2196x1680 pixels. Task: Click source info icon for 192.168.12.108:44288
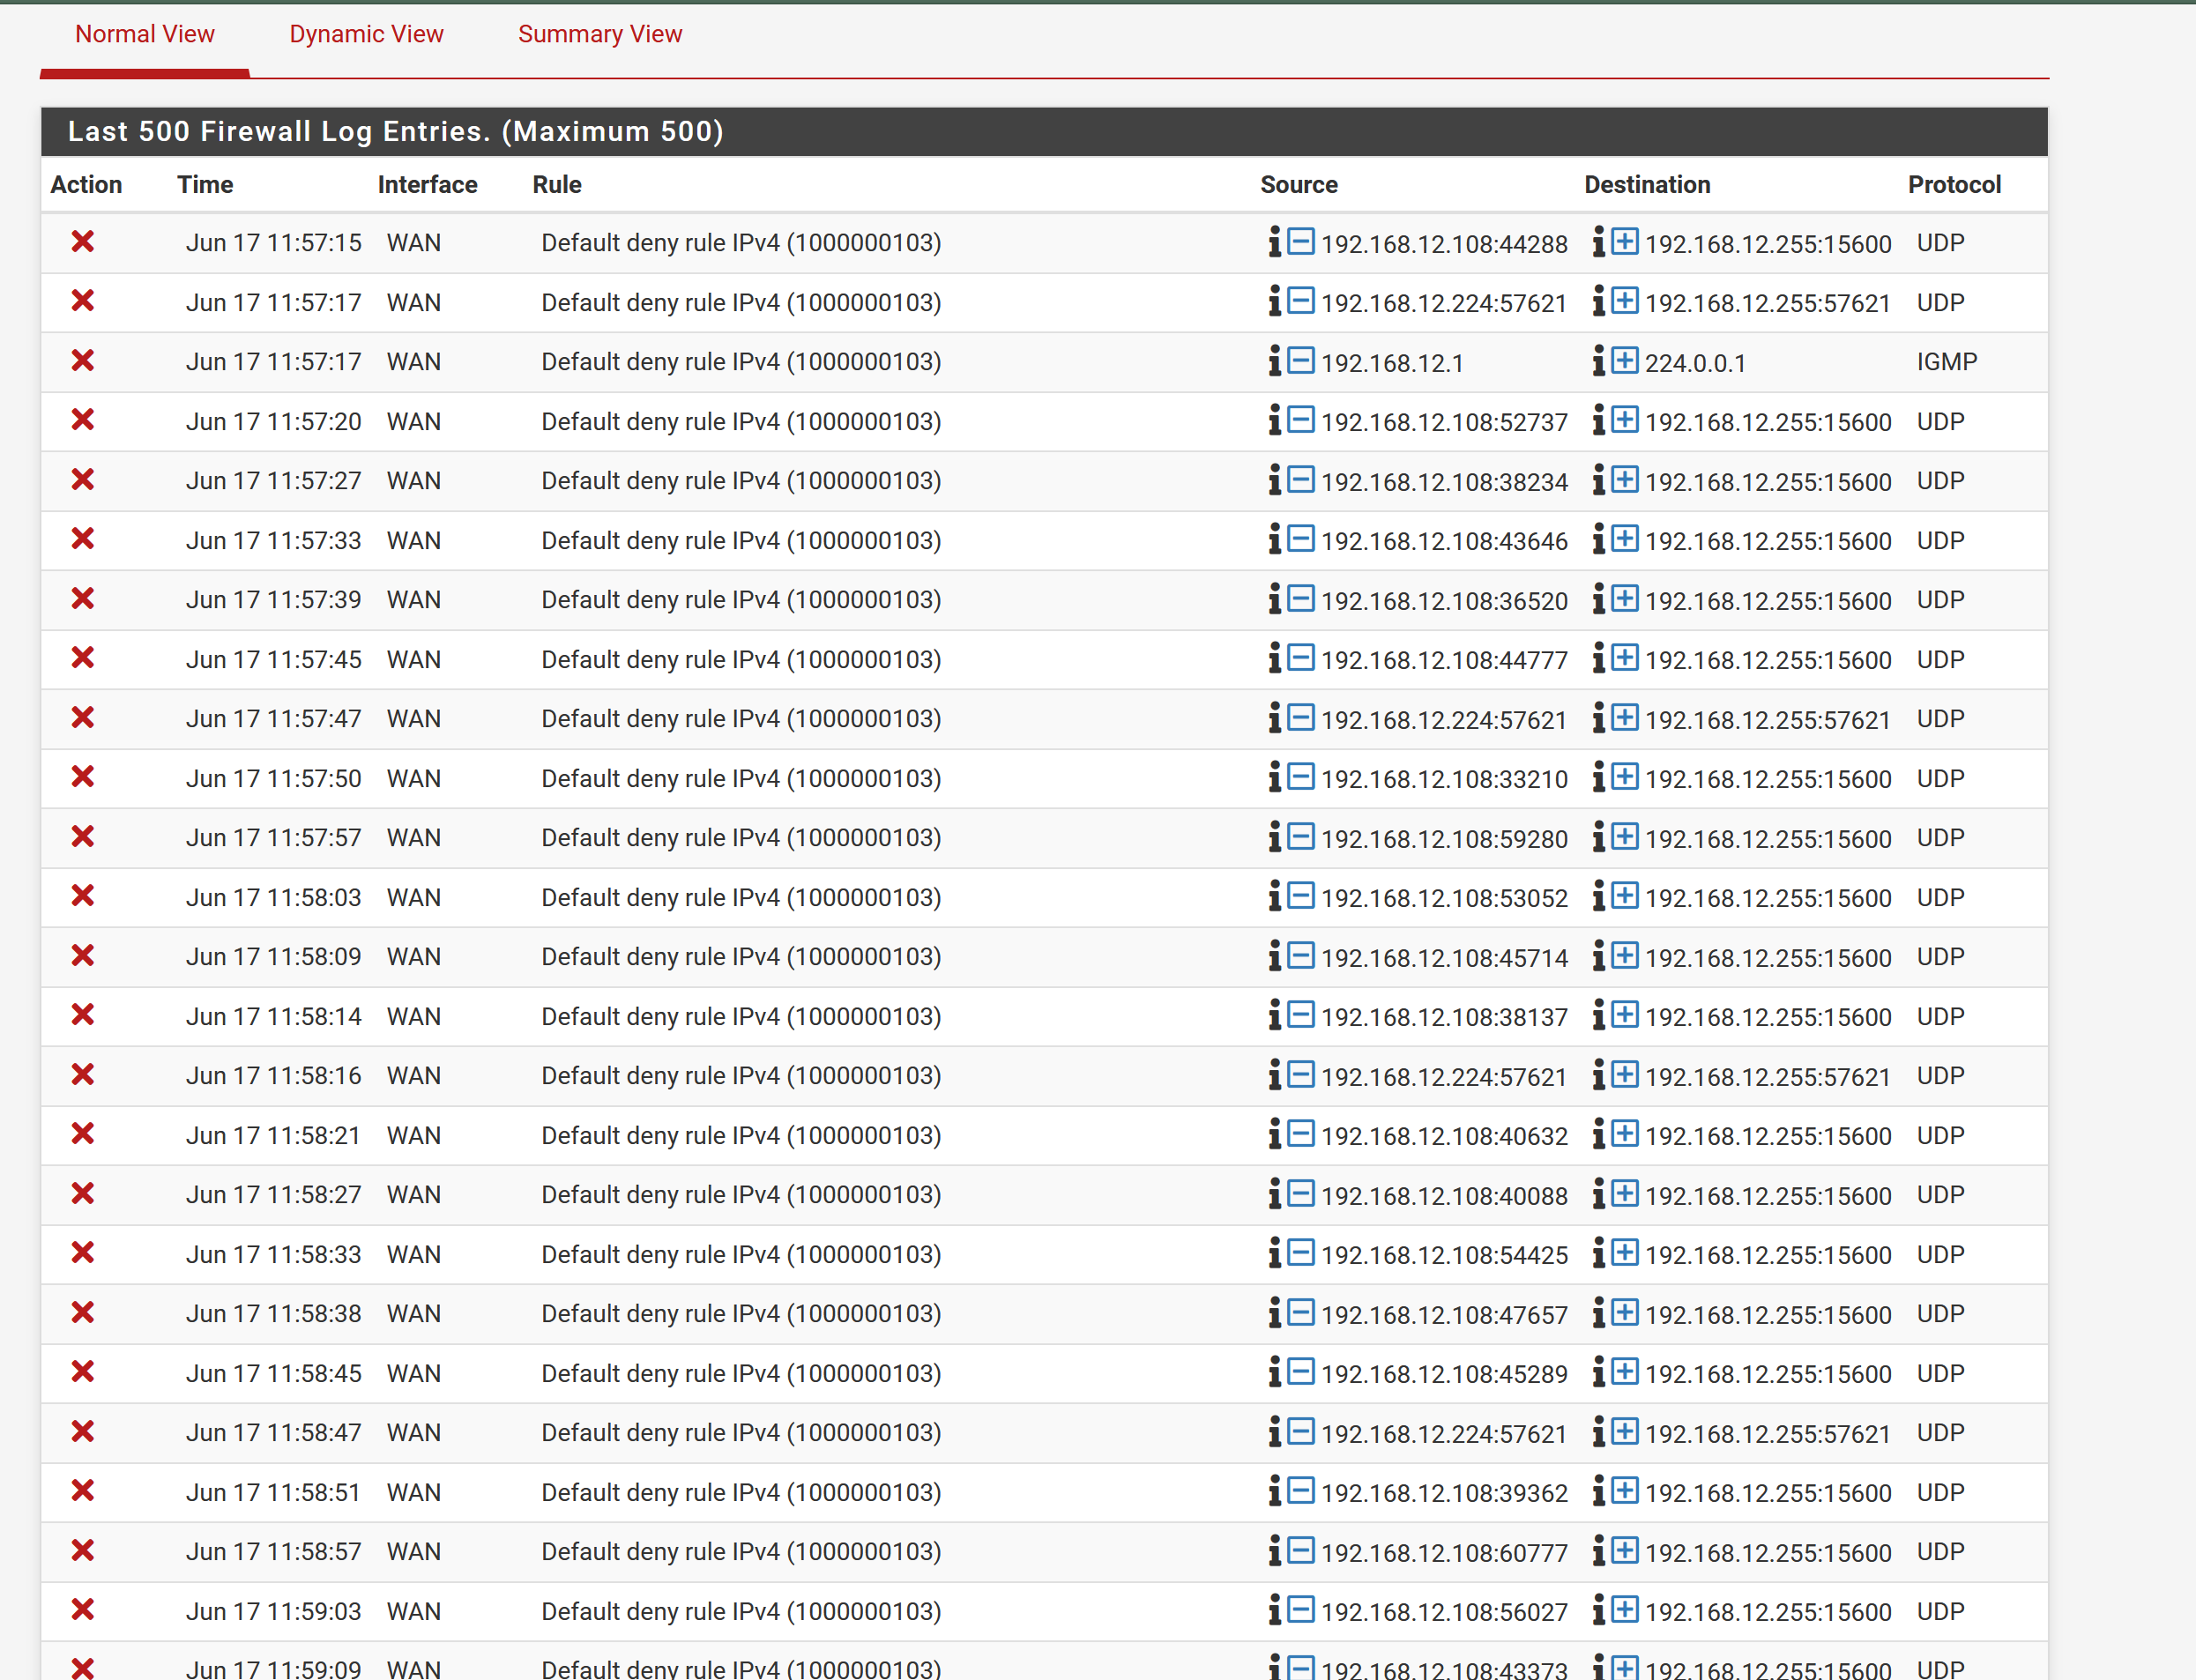1274,242
